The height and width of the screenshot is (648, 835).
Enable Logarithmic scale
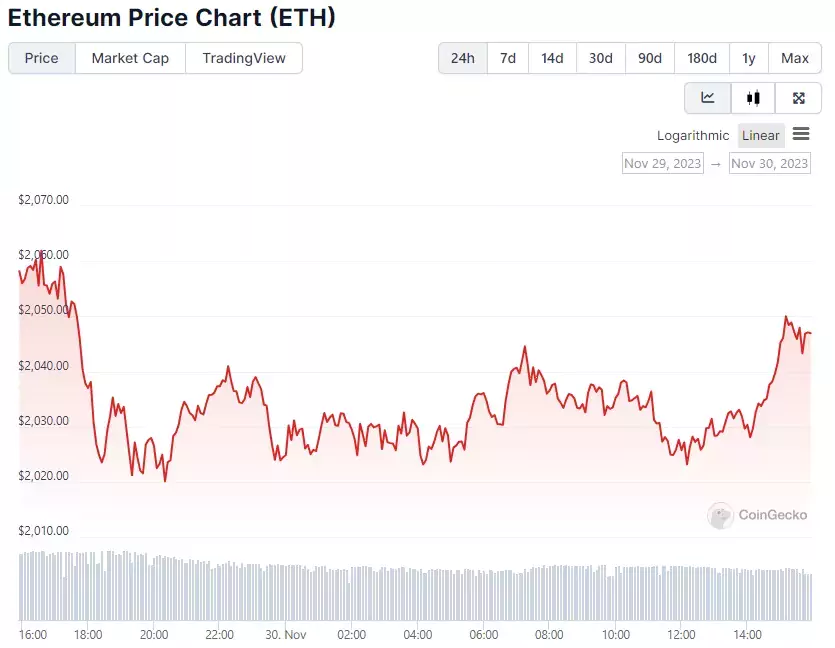[693, 135]
